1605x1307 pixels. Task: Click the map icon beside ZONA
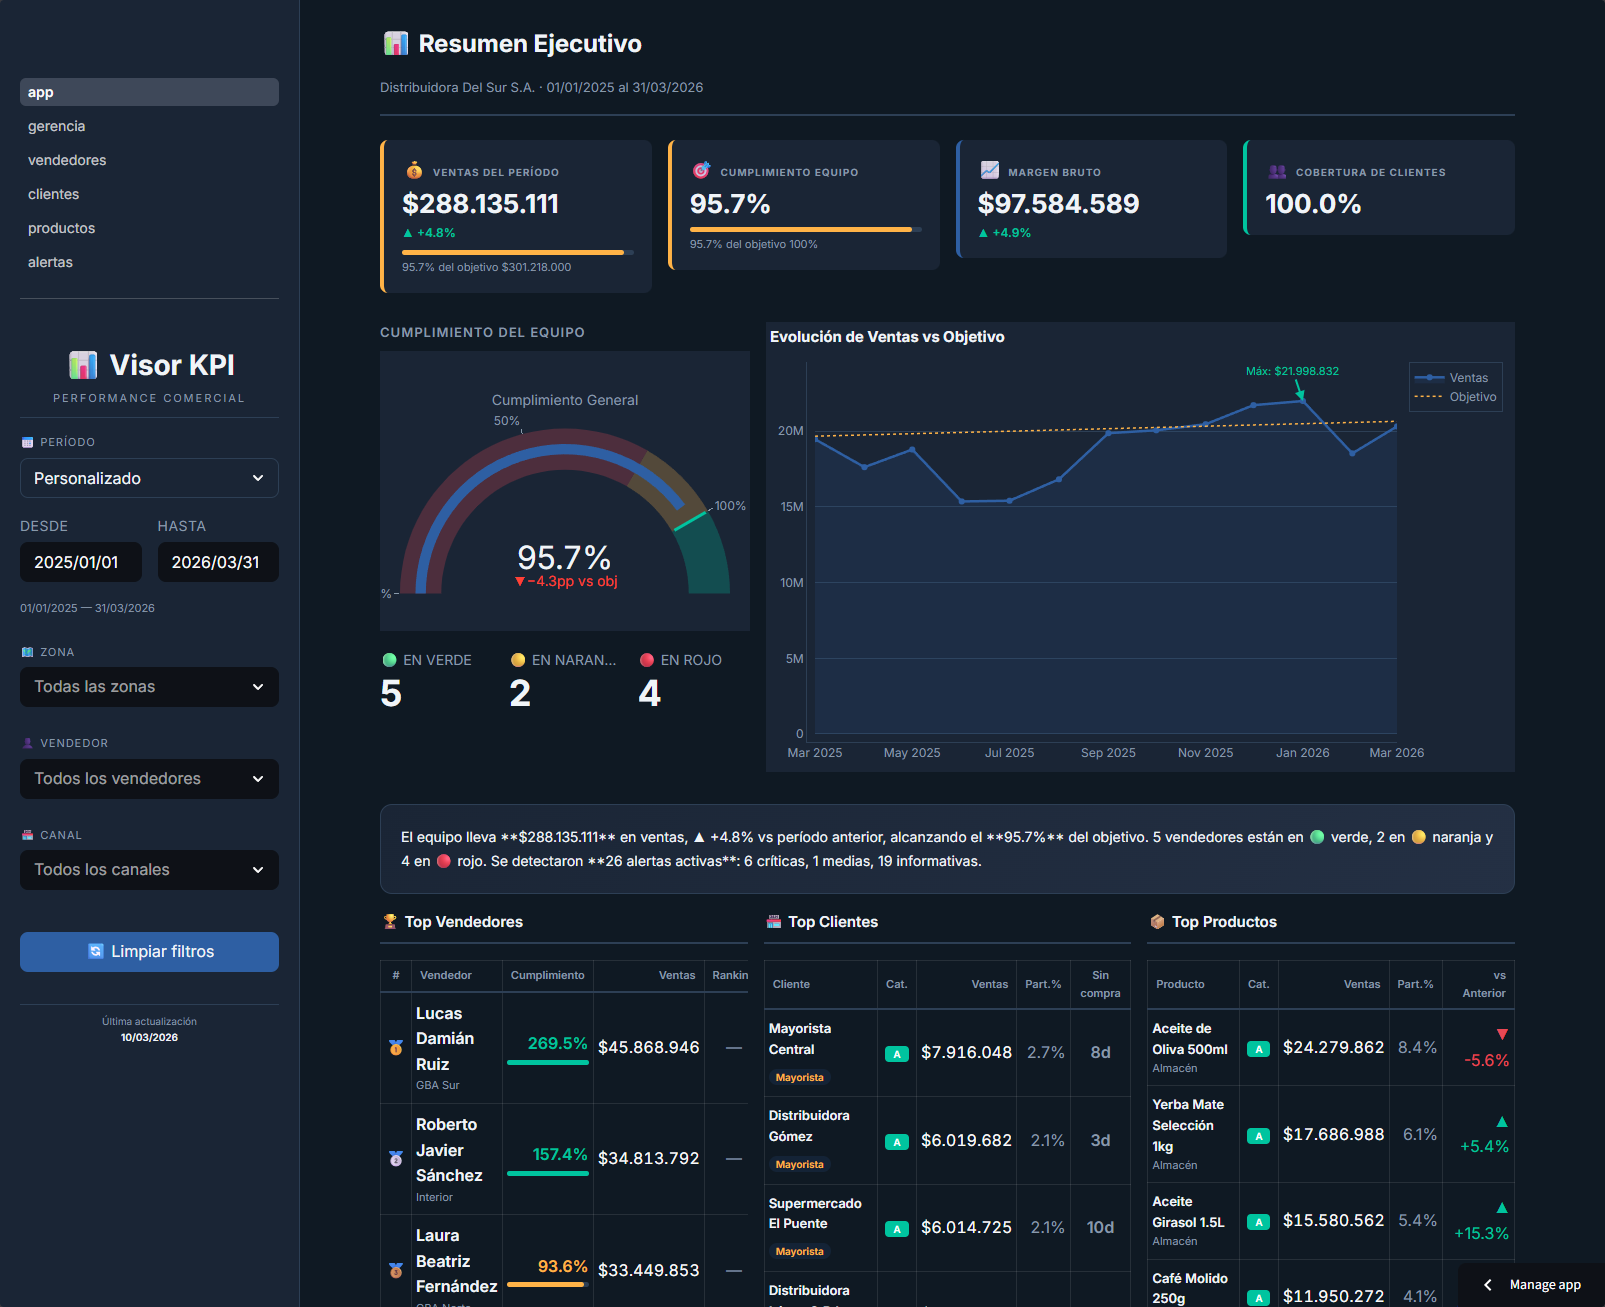point(27,652)
